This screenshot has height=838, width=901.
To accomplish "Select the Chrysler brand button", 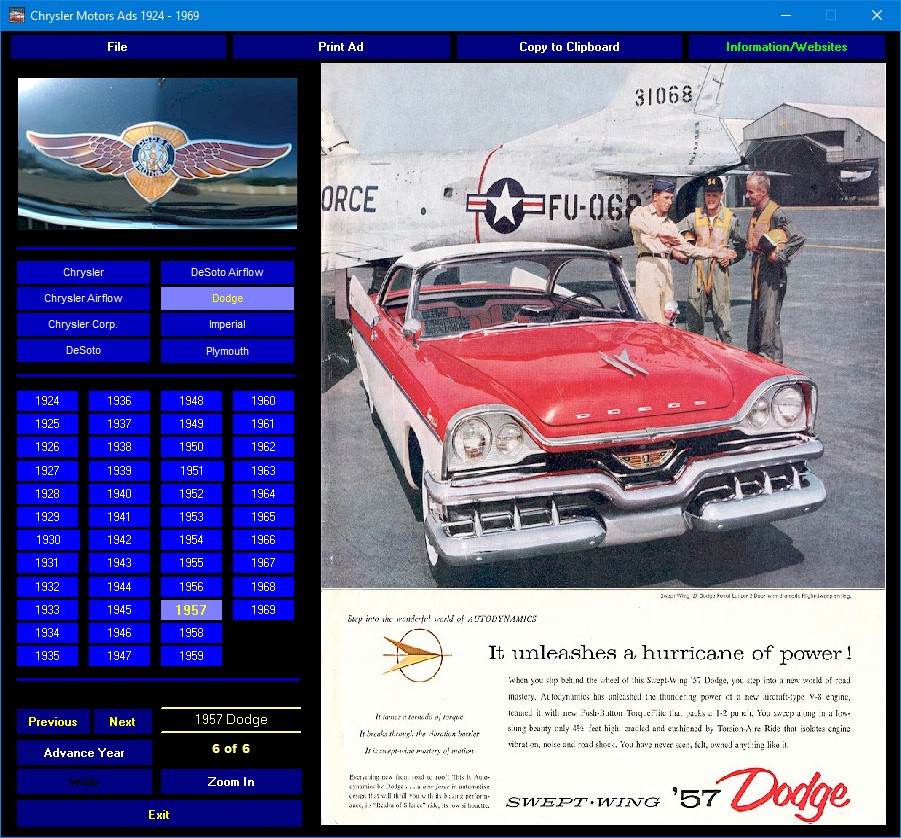I will [83, 272].
